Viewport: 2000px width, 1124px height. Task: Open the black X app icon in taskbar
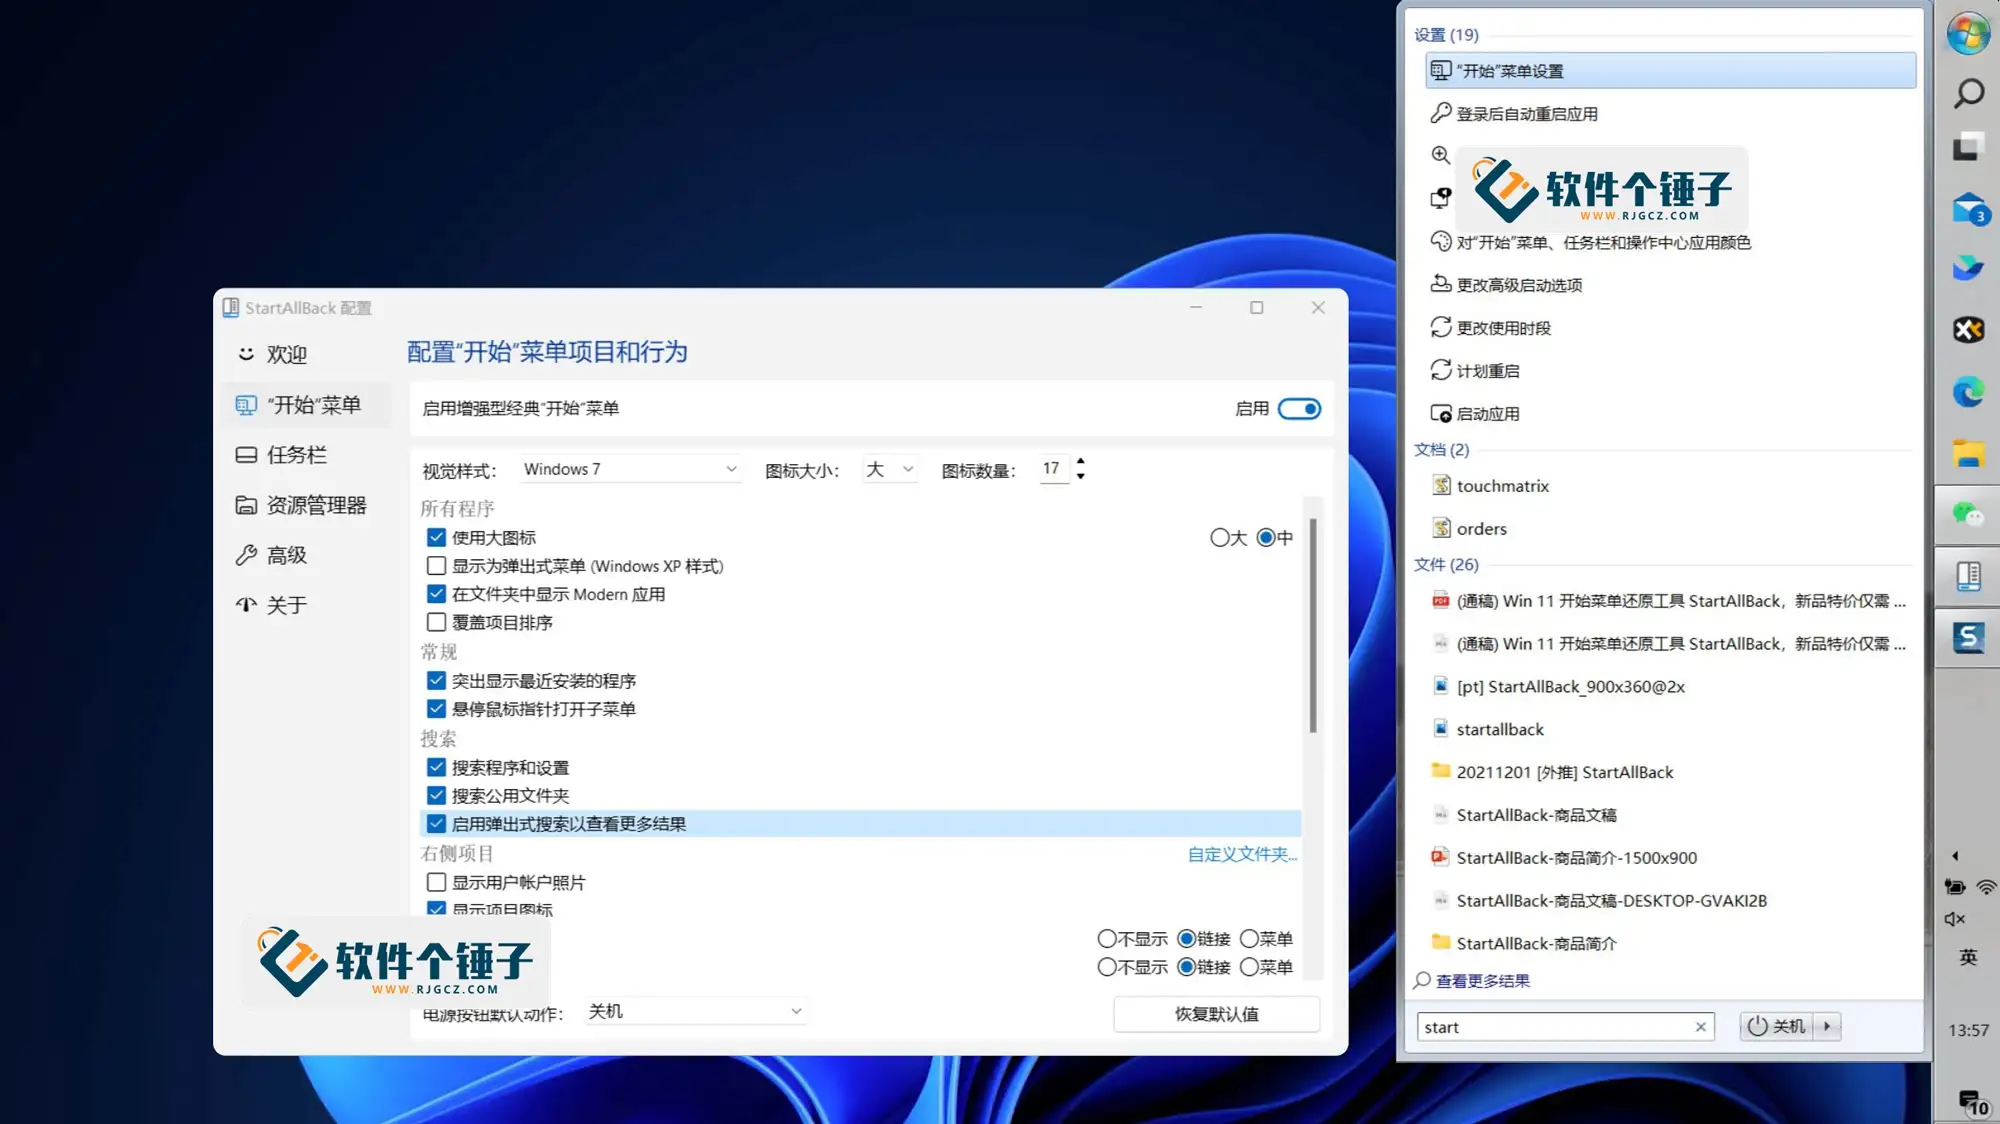click(x=1968, y=329)
